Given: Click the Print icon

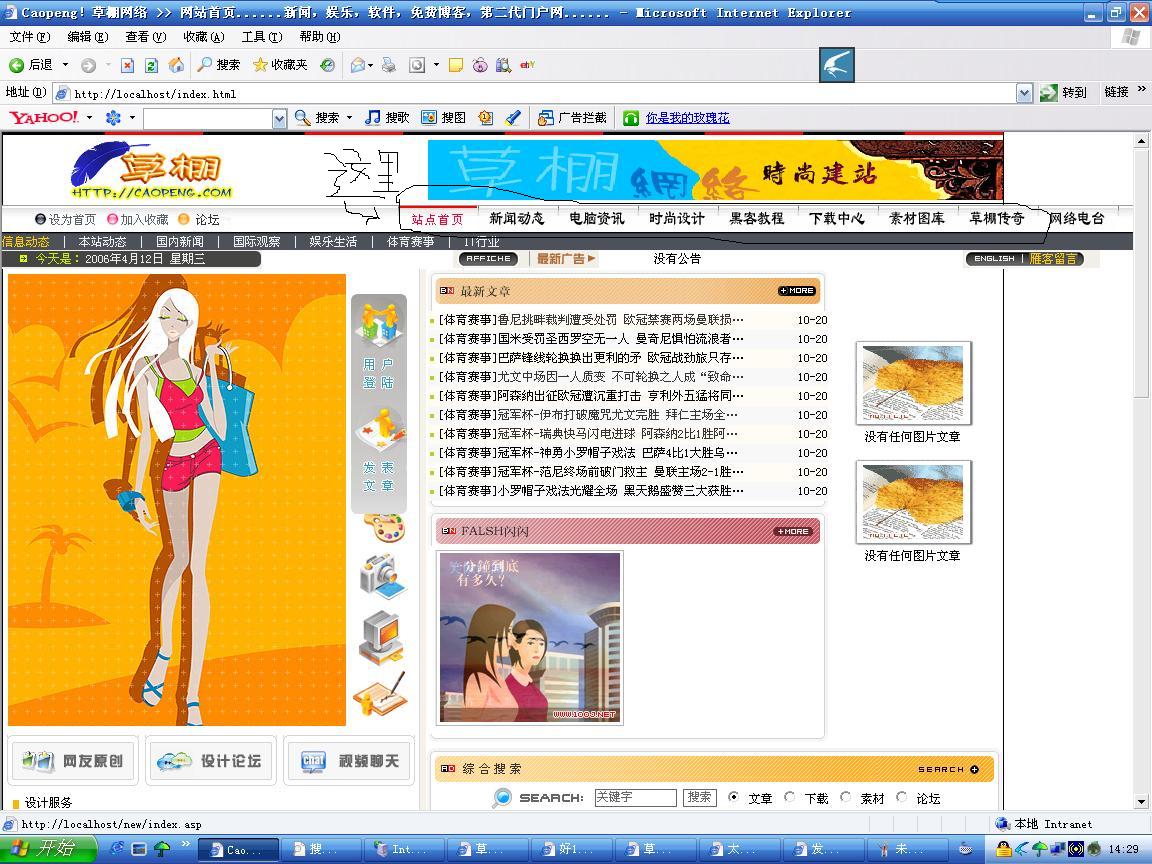Looking at the screenshot, I should (x=389, y=65).
